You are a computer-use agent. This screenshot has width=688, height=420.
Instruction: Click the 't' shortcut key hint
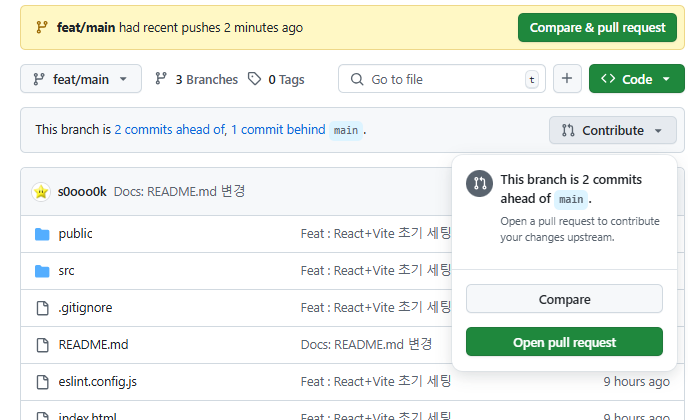click(x=532, y=79)
